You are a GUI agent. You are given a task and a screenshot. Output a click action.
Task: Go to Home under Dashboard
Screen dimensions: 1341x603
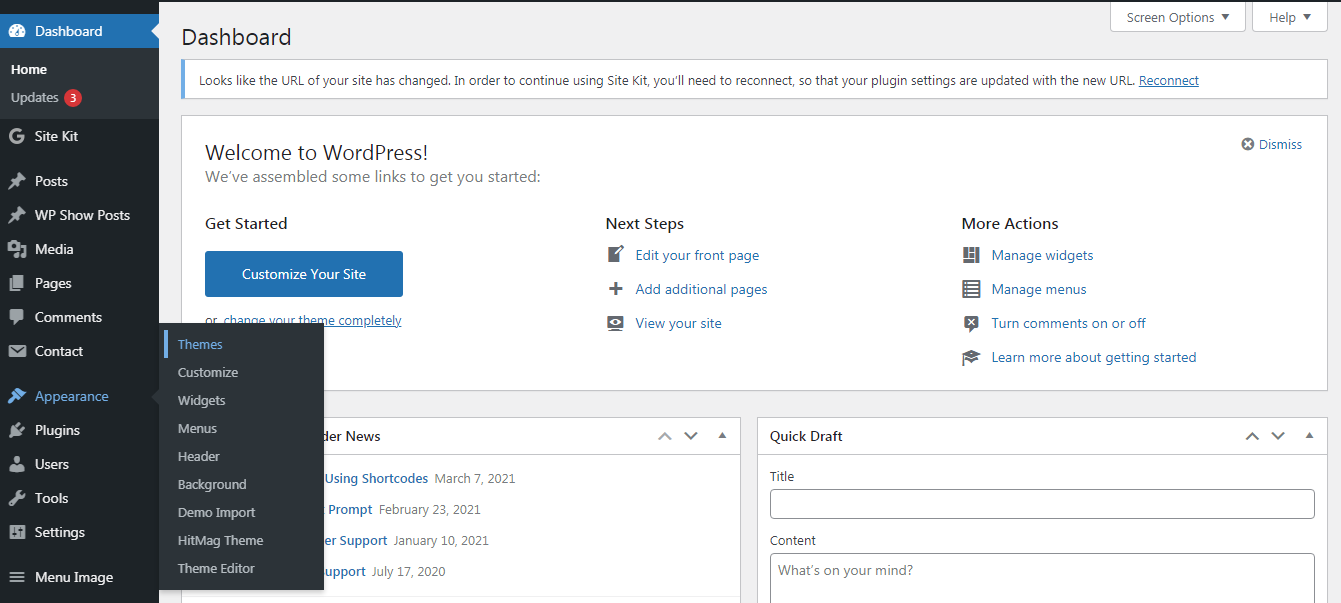point(29,69)
